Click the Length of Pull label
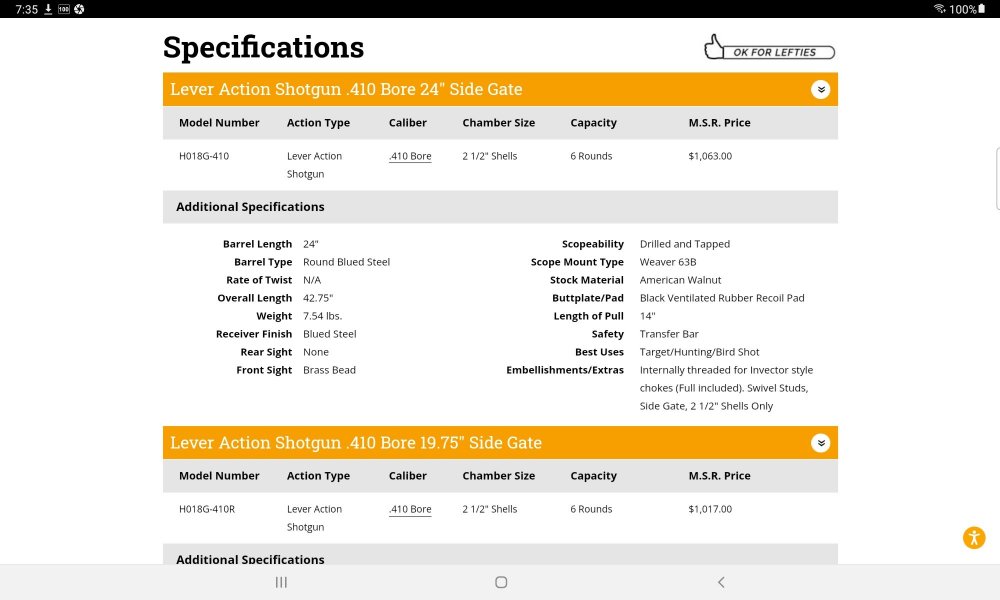The width and height of the screenshot is (1000, 600). 589,316
